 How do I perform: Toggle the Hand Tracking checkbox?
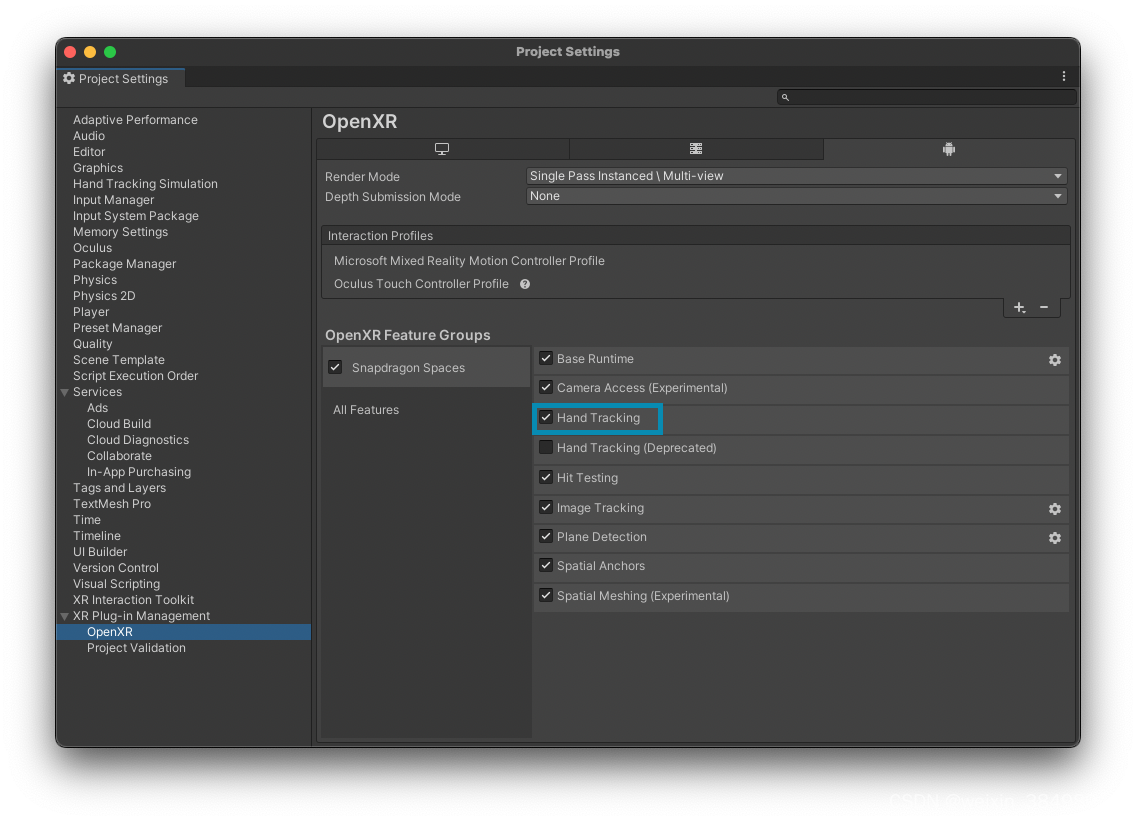coord(546,418)
